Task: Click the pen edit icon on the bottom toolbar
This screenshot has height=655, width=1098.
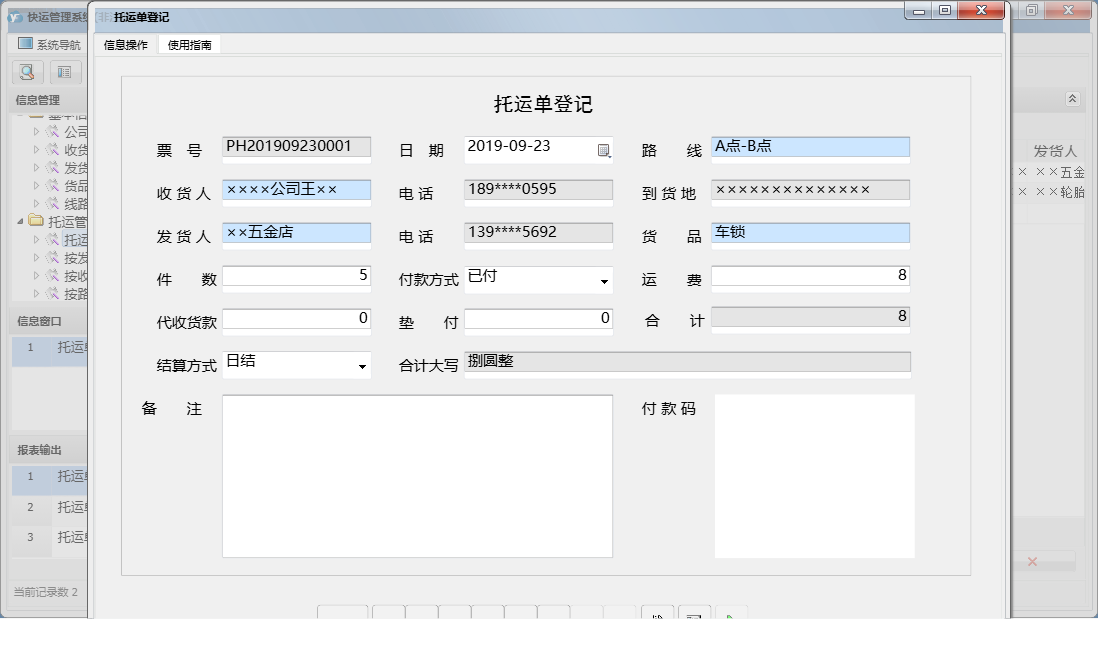Action: 657,618
